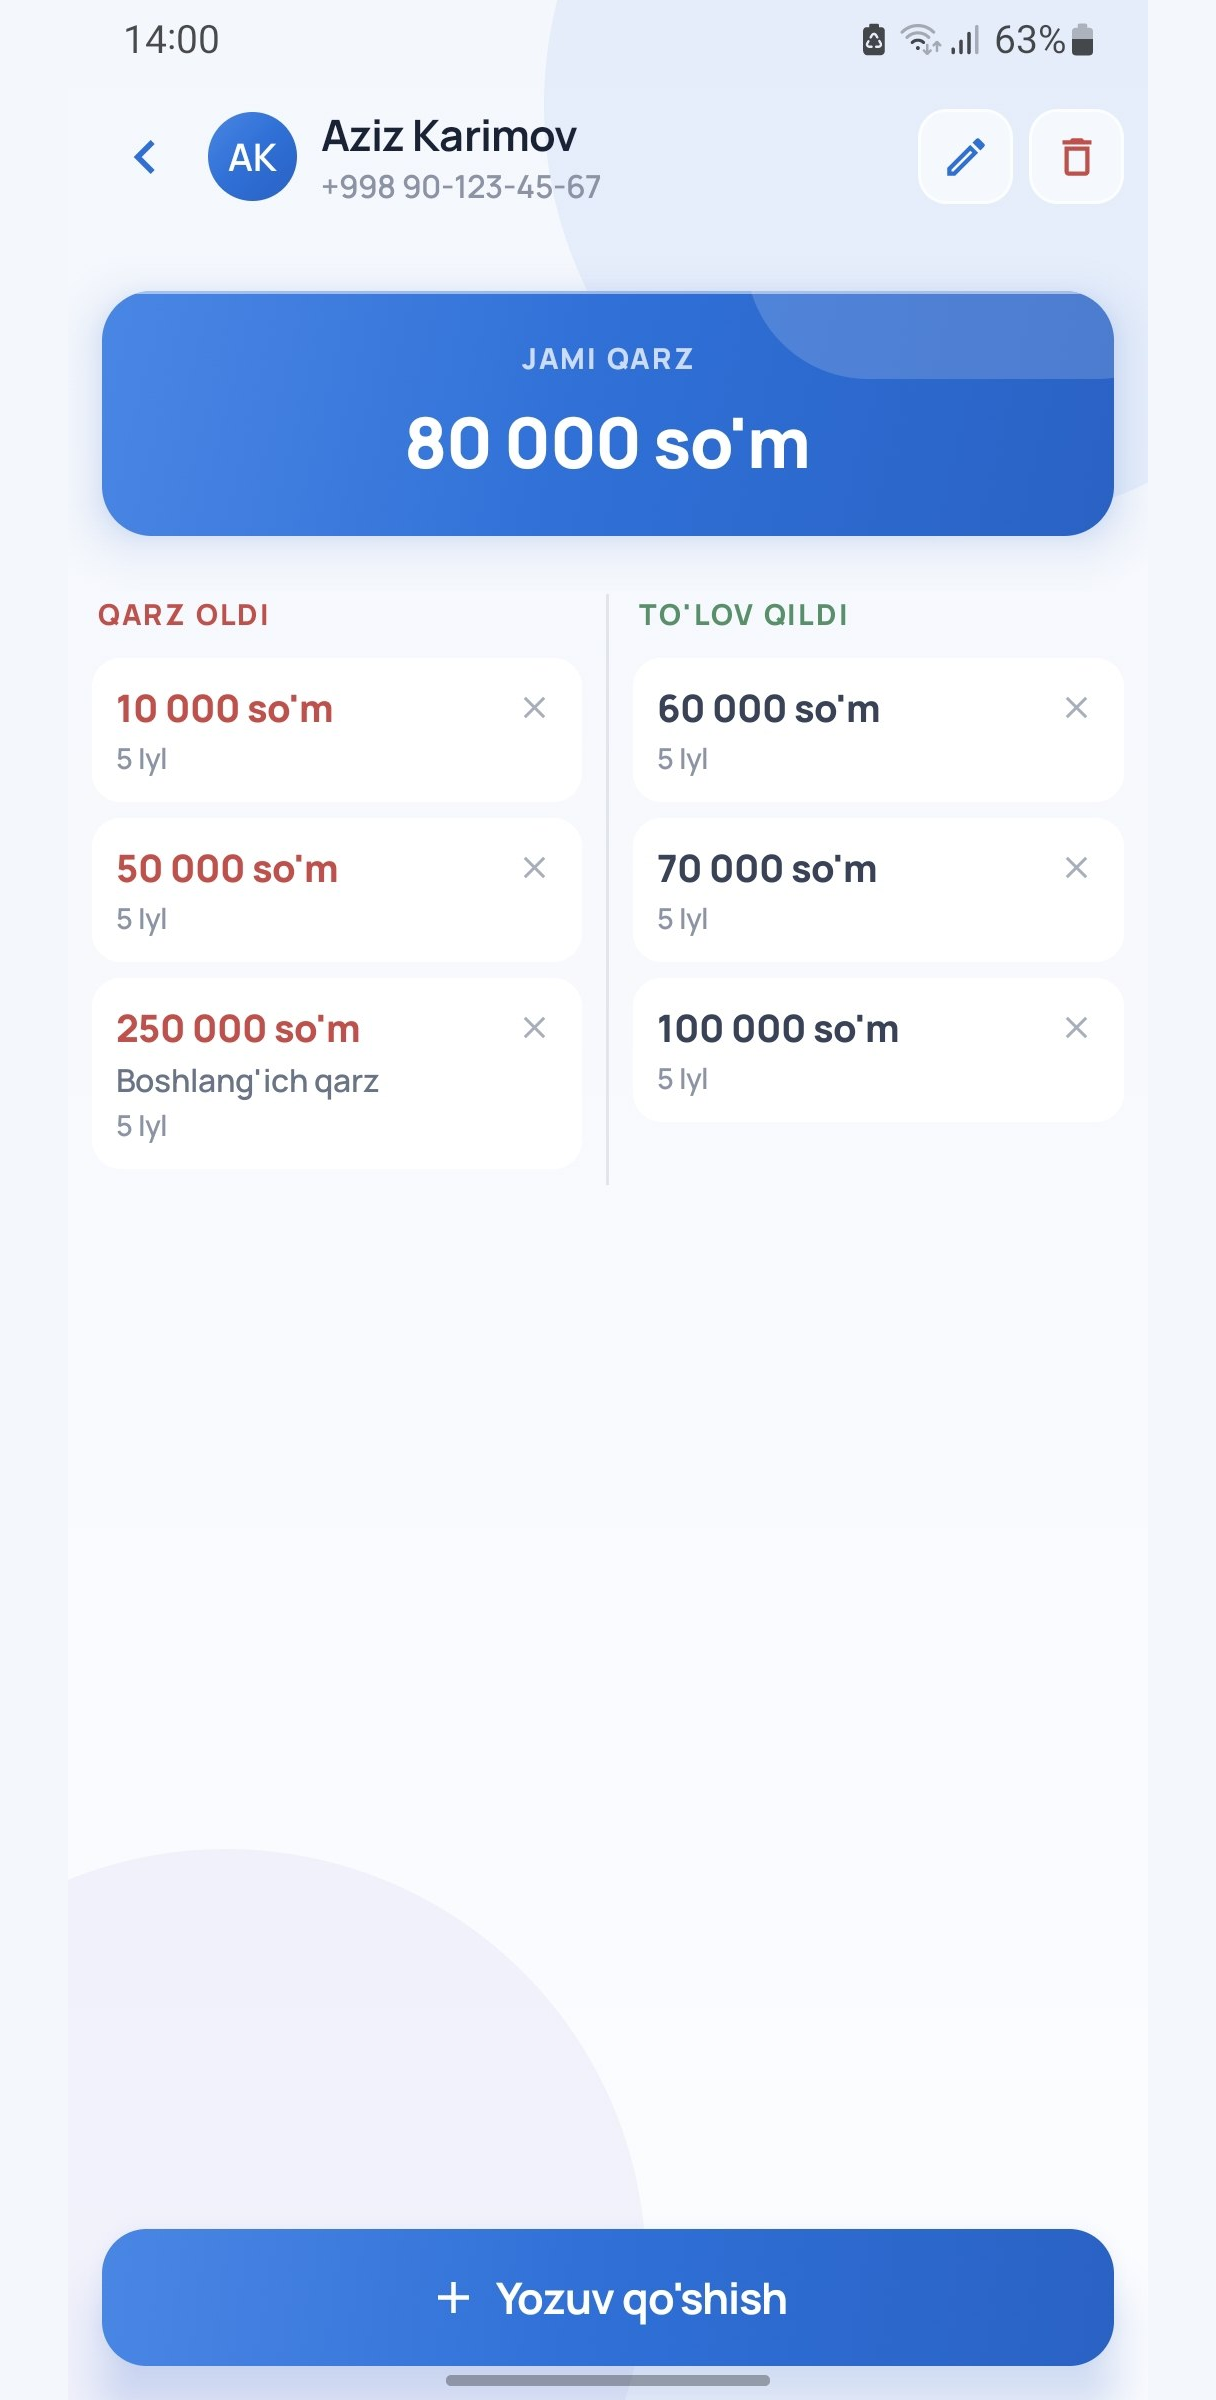Remove the 50 000 so'm debt entry
Screen dimensions: 1216x2400
pos(535,868)
